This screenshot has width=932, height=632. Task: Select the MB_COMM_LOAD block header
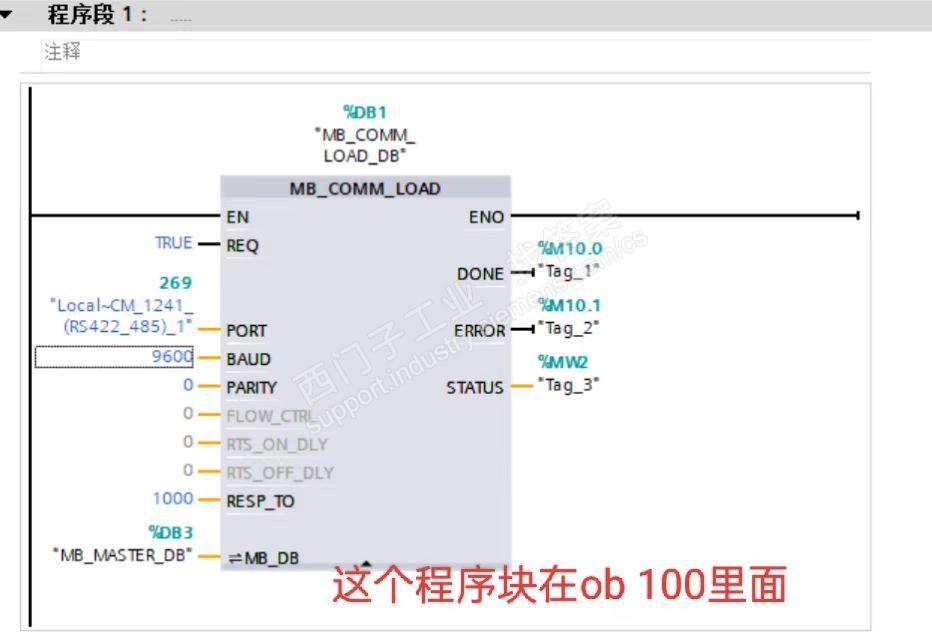point(365,188)
